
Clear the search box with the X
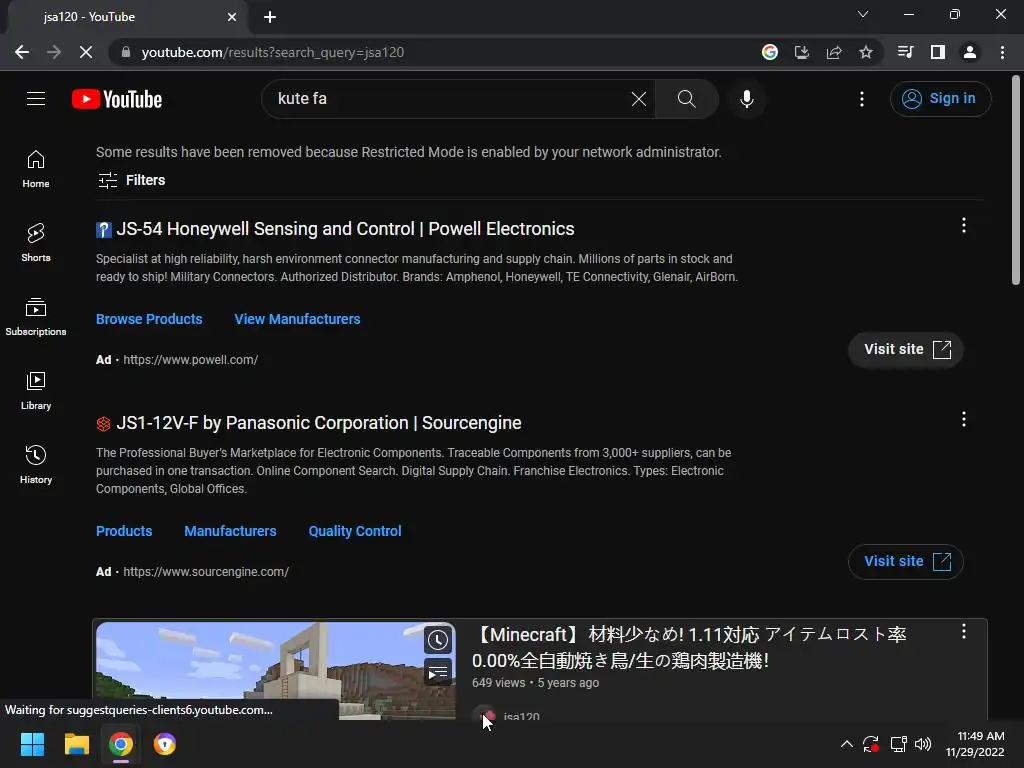[x=639, y=99]
